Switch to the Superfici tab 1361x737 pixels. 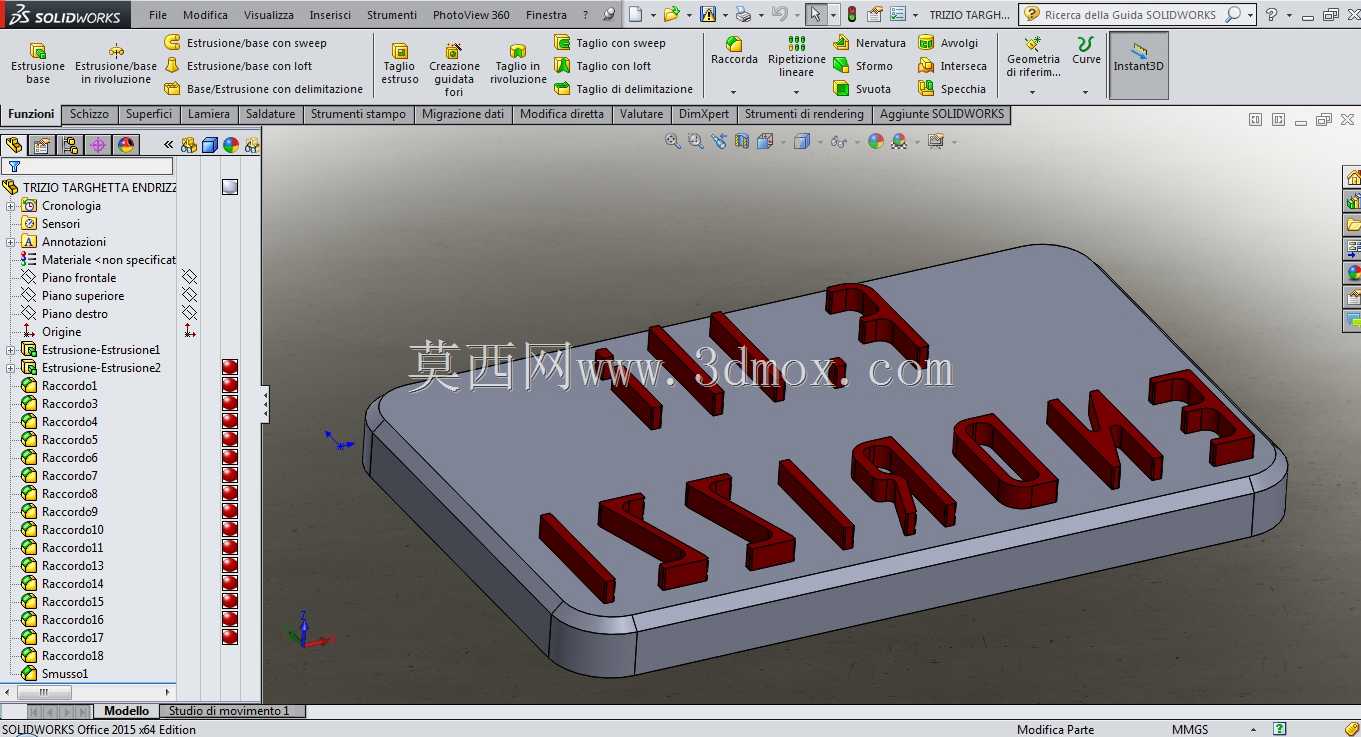tap(149, 114)
